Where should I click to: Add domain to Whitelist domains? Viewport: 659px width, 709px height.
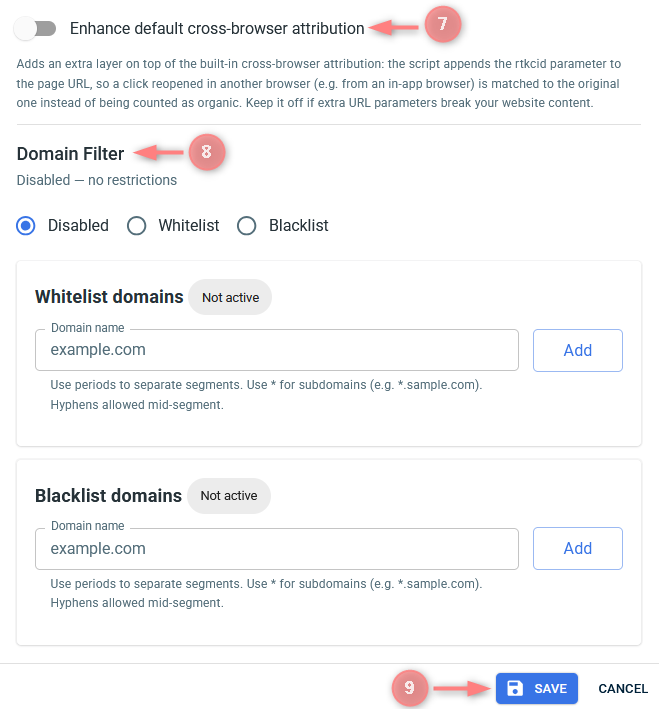click(578, 350)
